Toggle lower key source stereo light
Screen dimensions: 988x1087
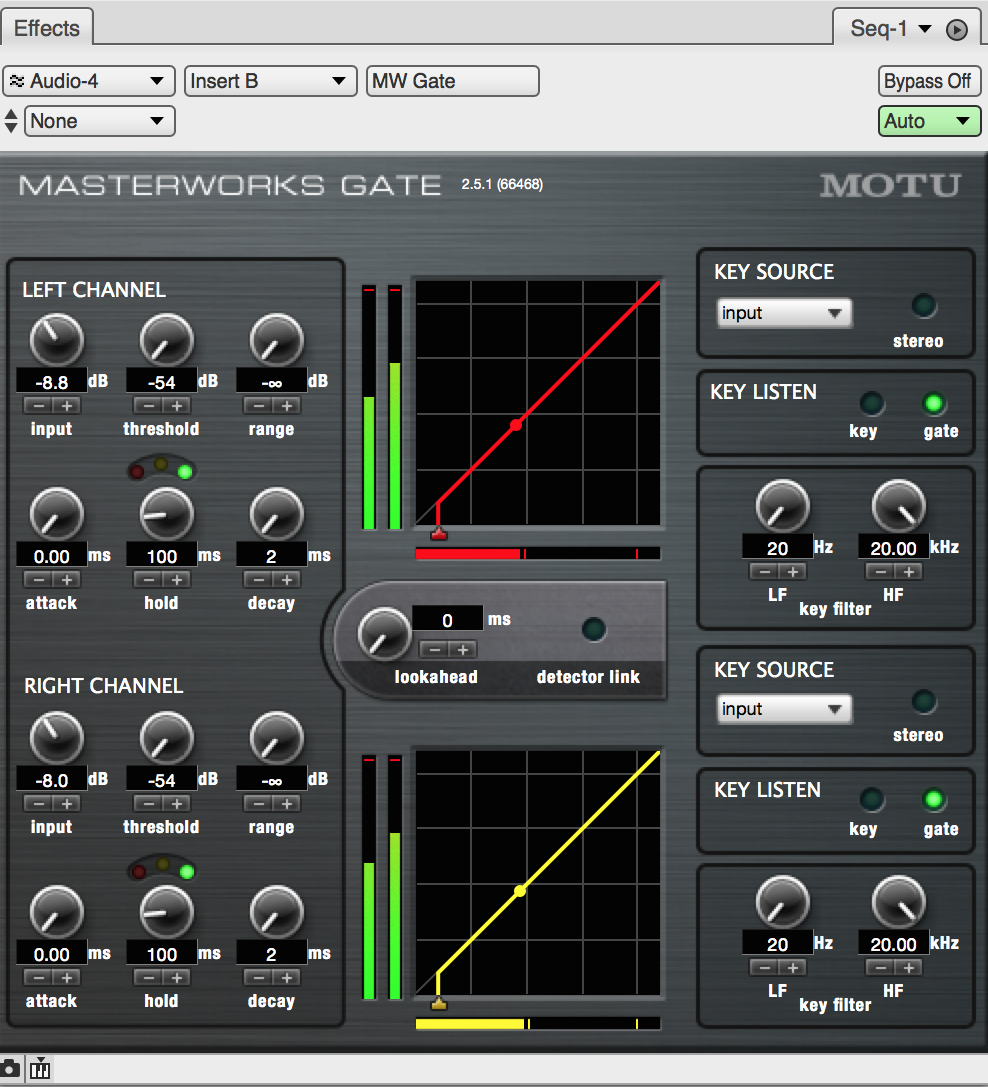click(924, 702)
